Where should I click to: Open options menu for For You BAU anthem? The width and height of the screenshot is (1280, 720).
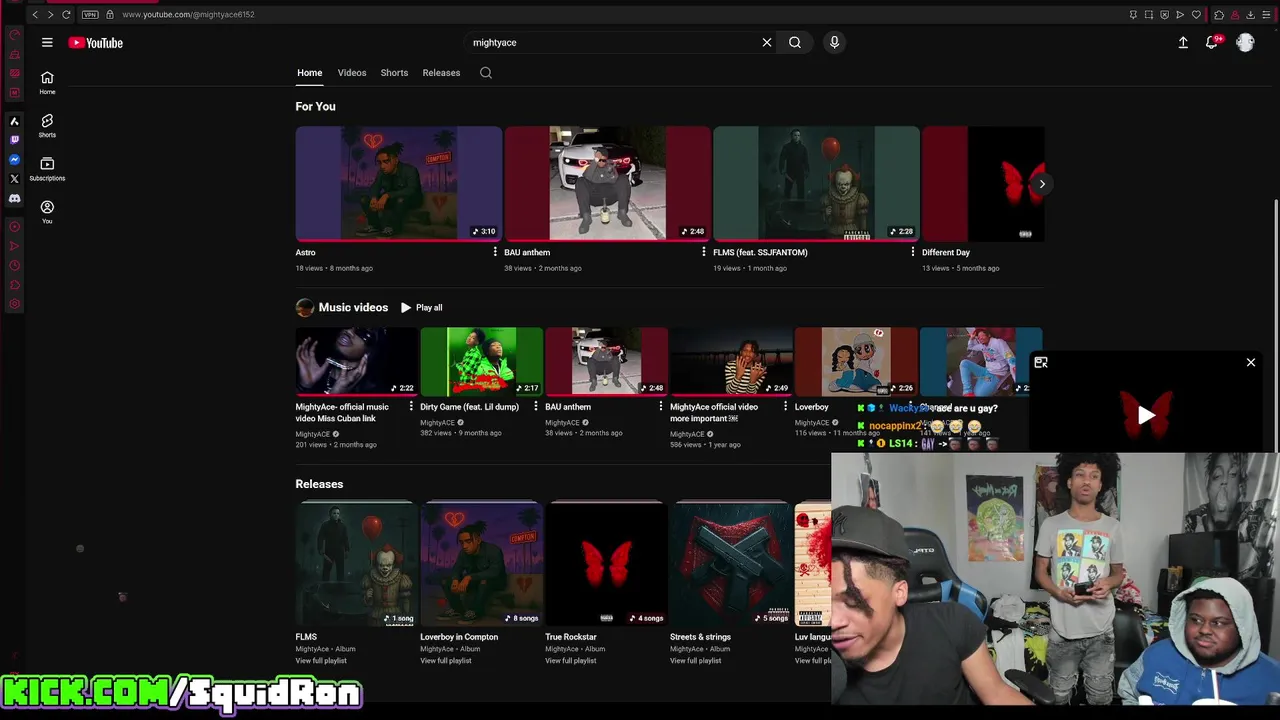tap(704, 252)
